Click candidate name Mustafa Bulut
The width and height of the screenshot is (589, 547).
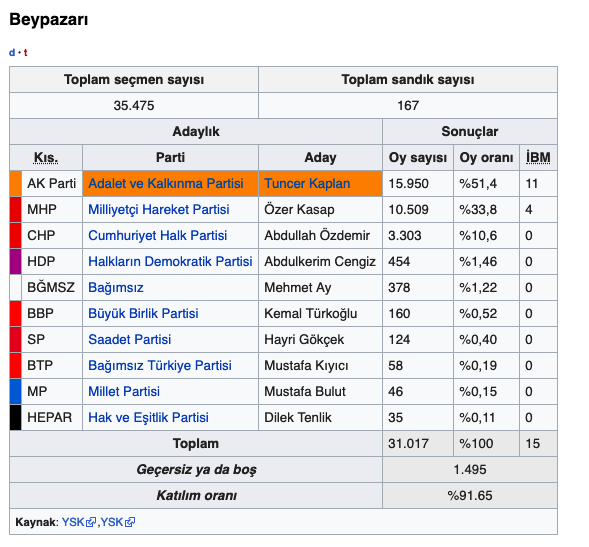[x=305, y=391]
